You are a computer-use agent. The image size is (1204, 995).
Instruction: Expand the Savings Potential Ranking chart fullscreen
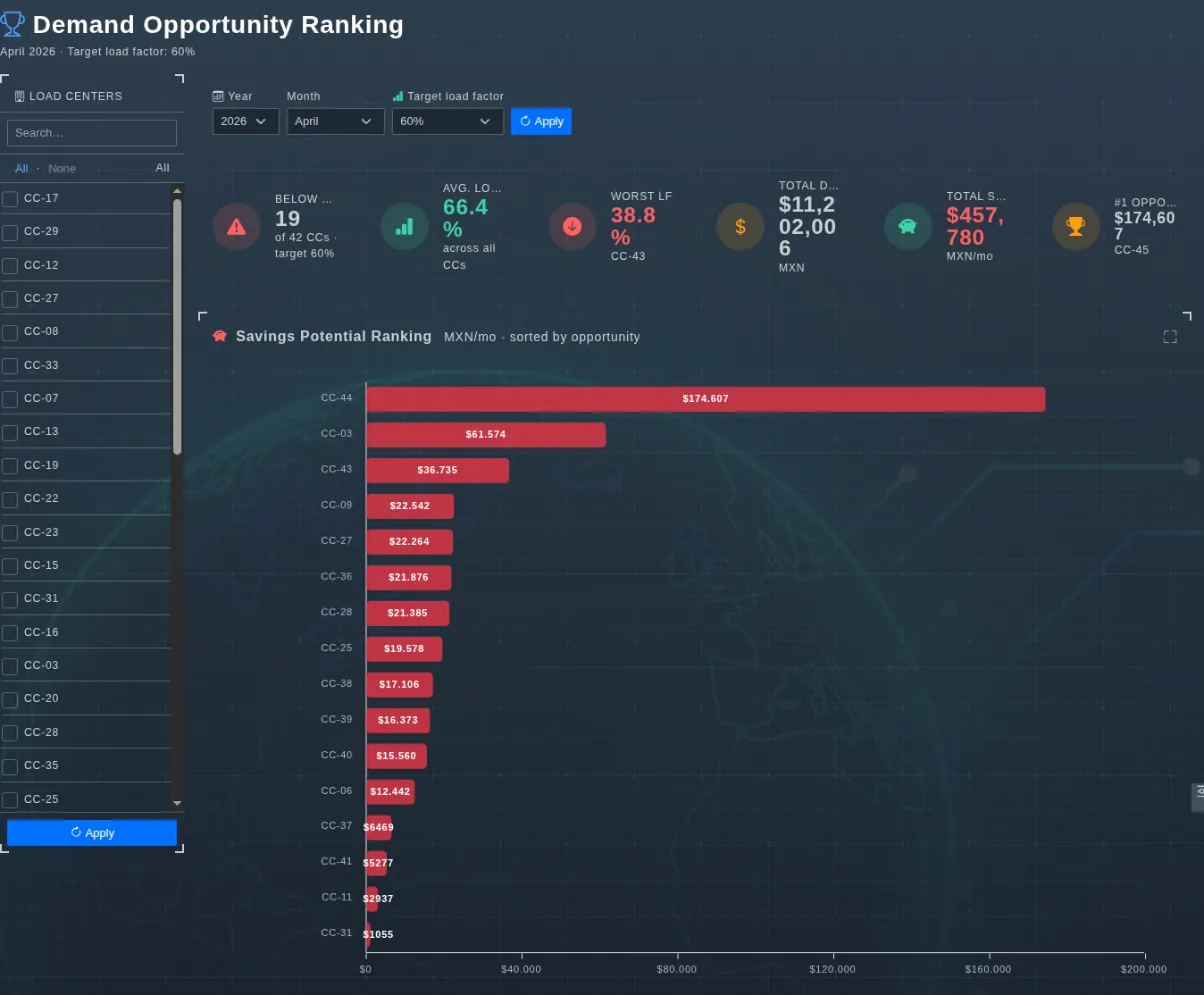(x=1170, y=337)
